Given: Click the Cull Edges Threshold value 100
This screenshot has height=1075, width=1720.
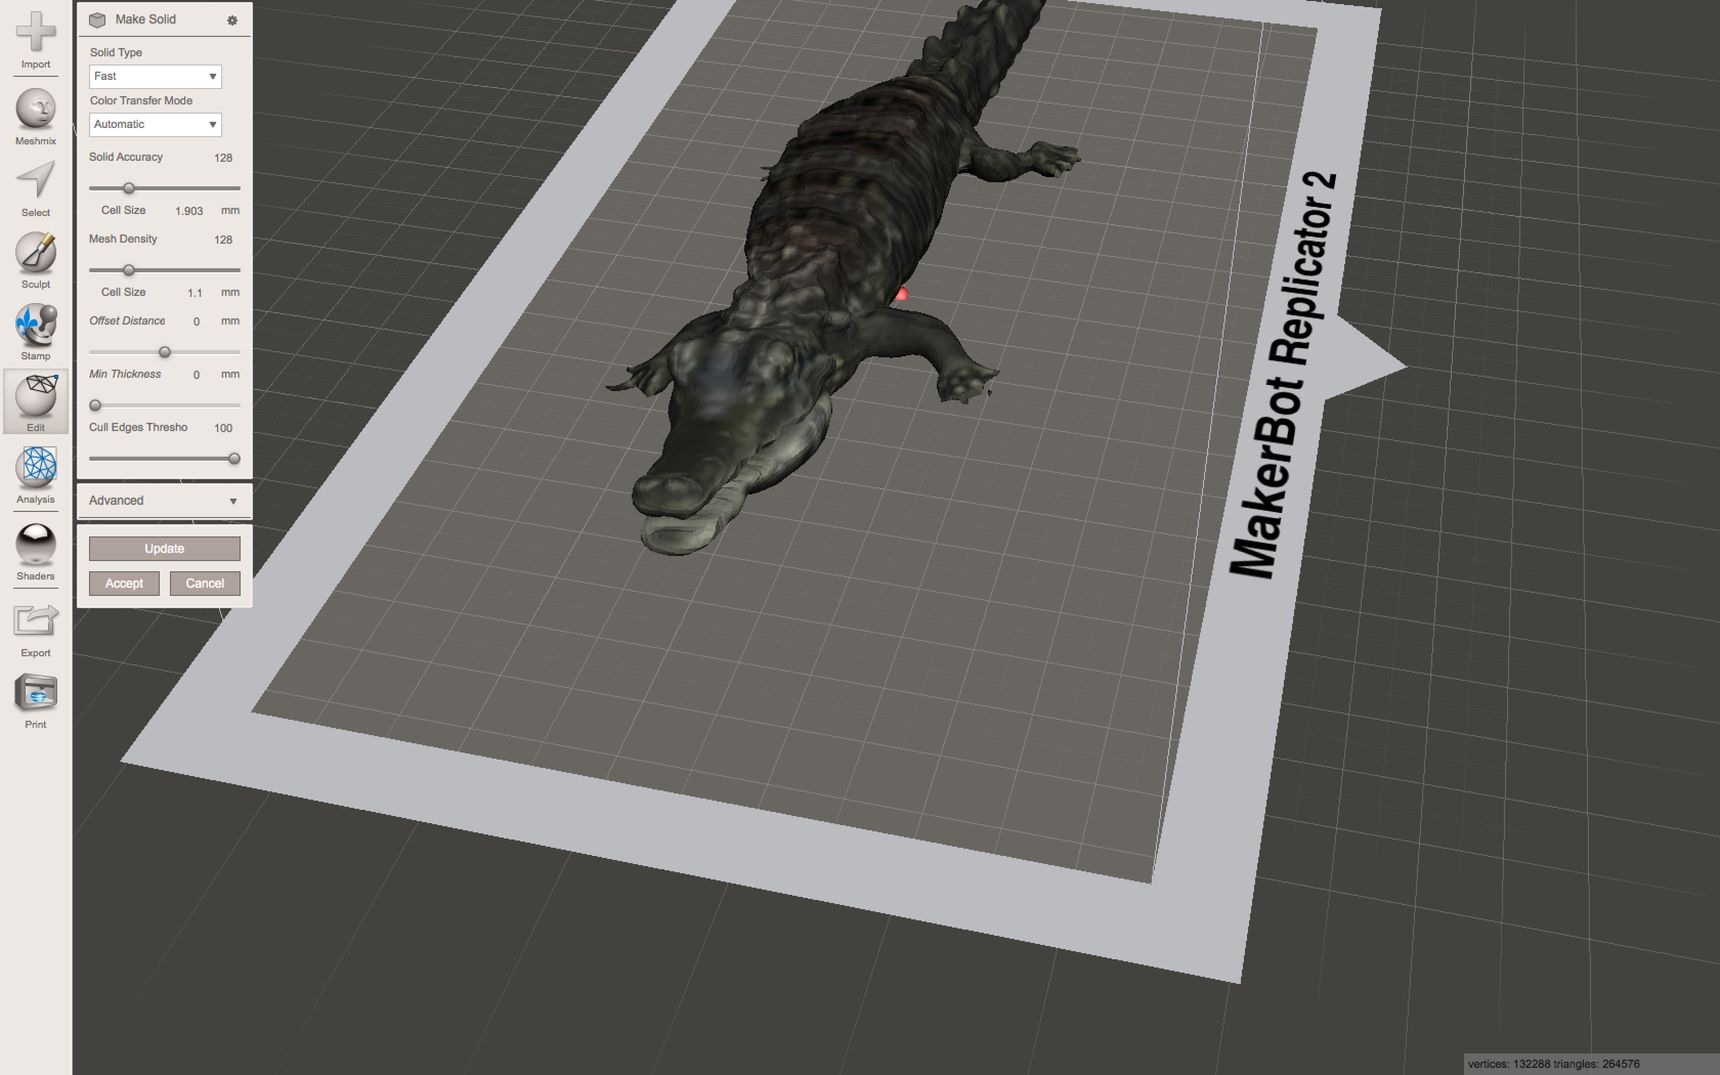Looking at the screenshot, I should [x=223, y=428].
